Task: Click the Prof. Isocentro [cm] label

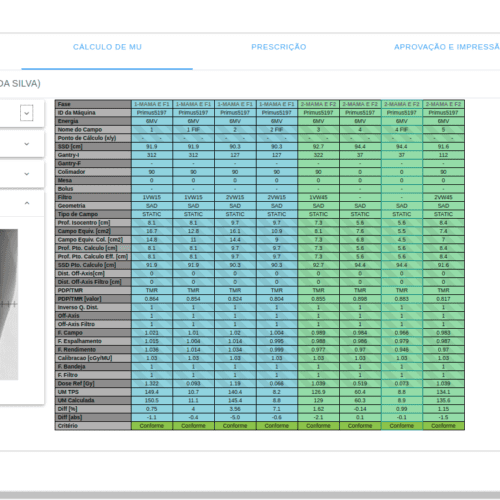Action: (x=93, y=223)
